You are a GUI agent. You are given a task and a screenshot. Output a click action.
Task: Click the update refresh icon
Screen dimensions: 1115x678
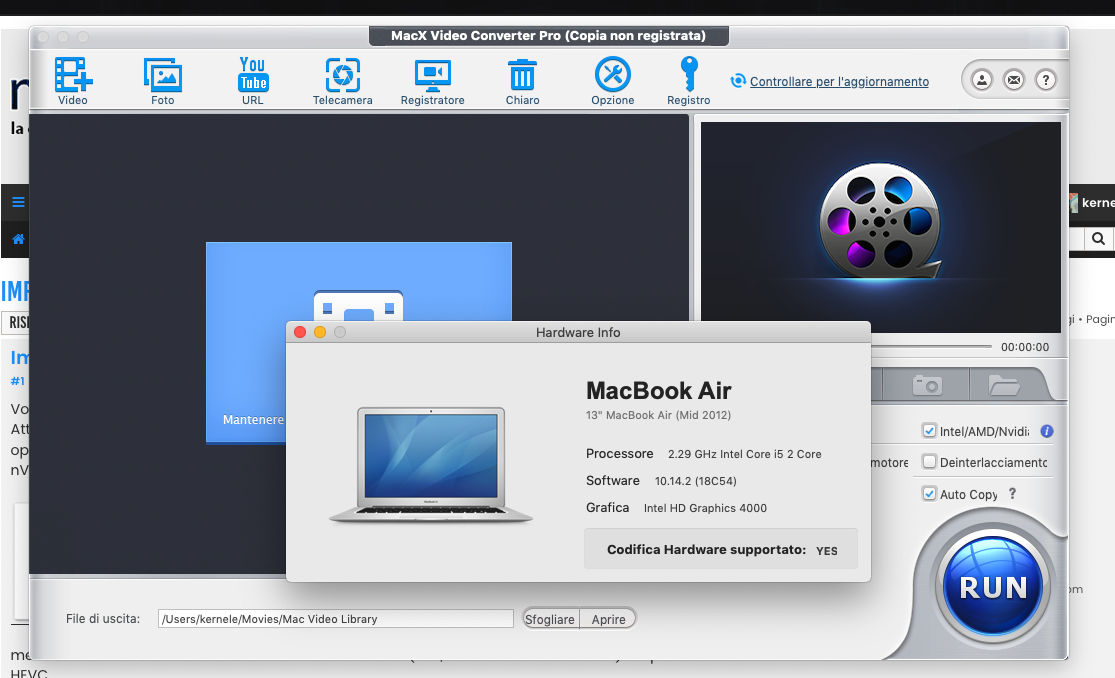738,81
